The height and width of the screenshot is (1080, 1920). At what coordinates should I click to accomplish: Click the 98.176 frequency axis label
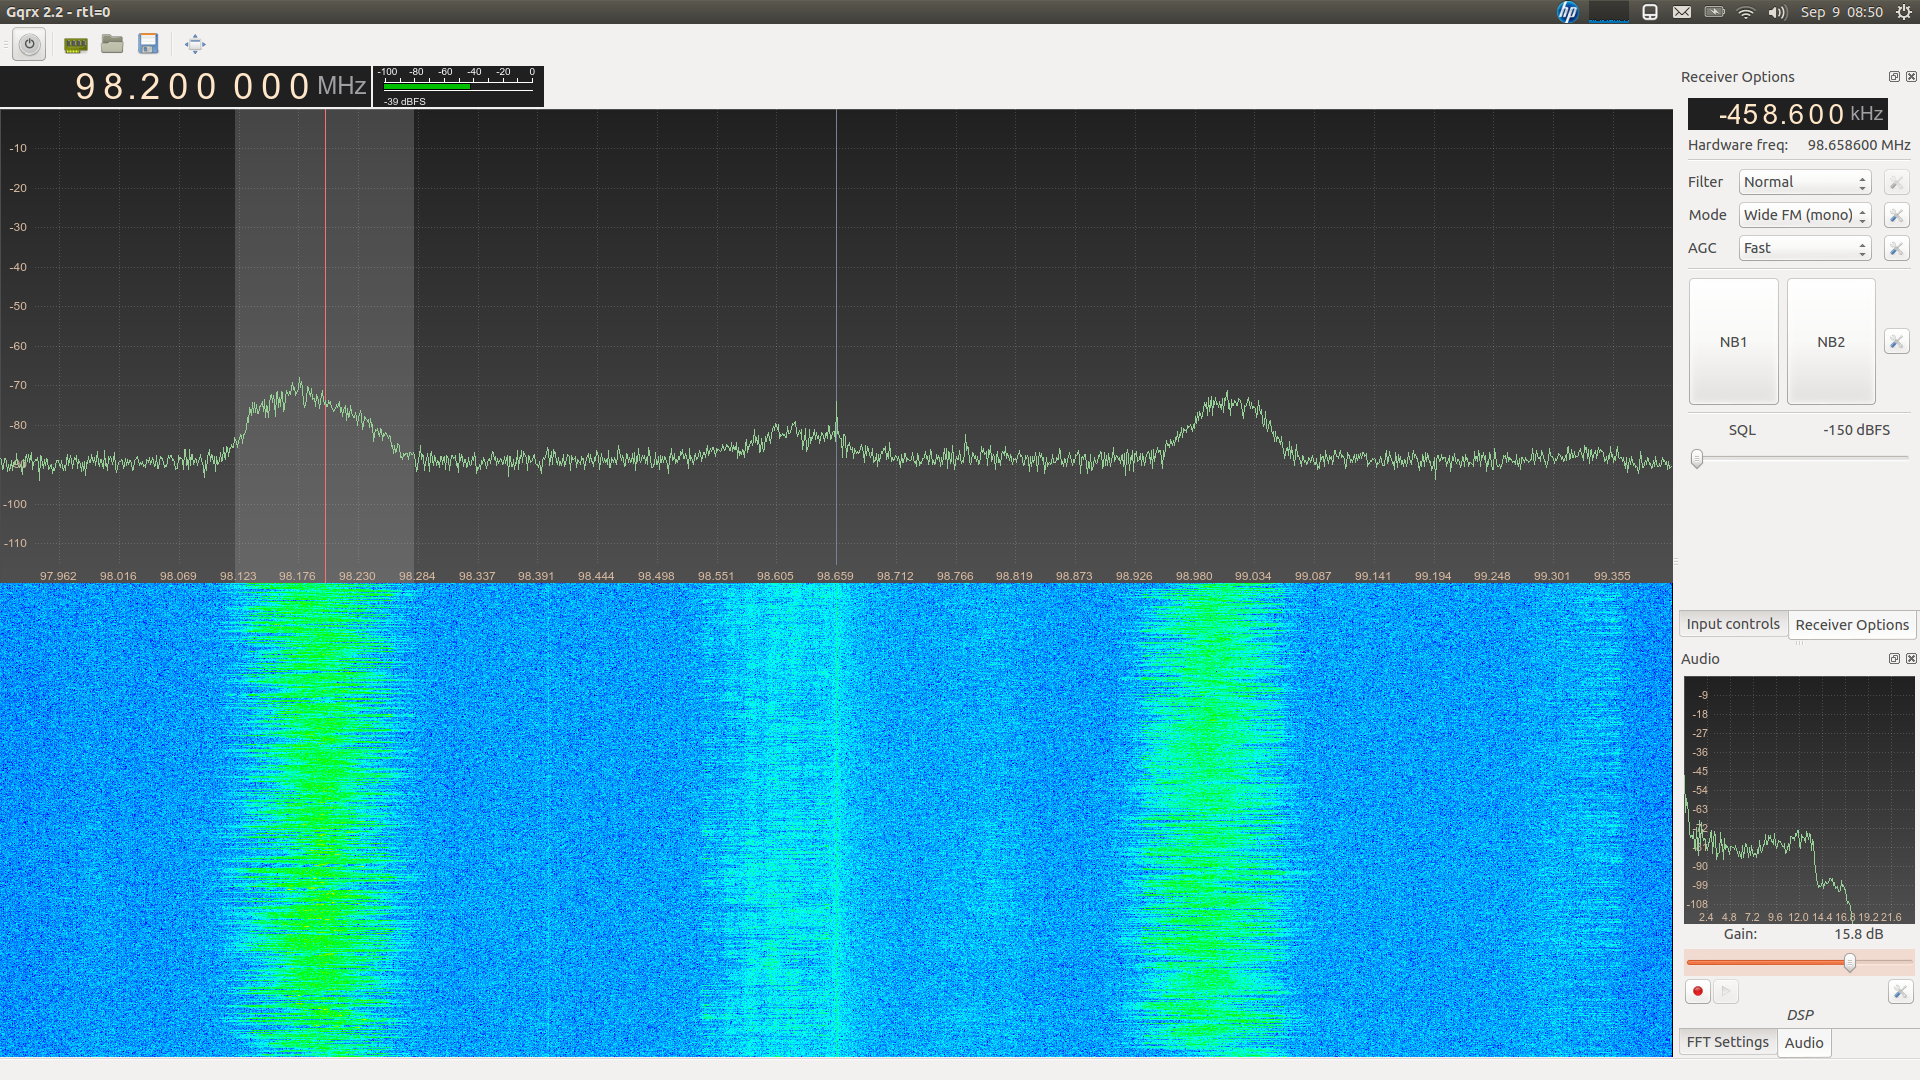coord(297,577)
